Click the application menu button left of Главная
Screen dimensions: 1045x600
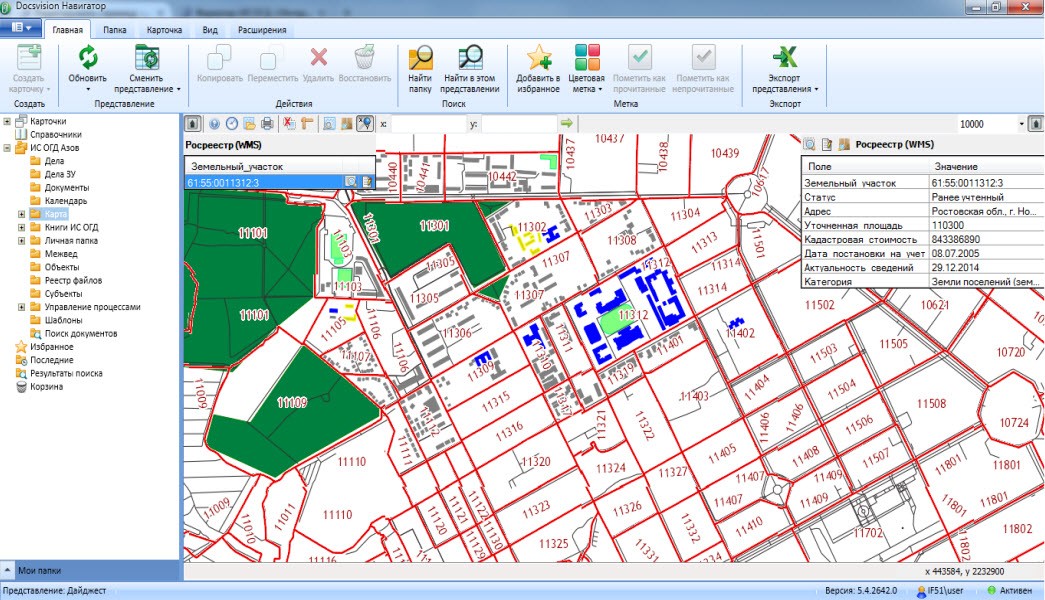coord(21,27)
